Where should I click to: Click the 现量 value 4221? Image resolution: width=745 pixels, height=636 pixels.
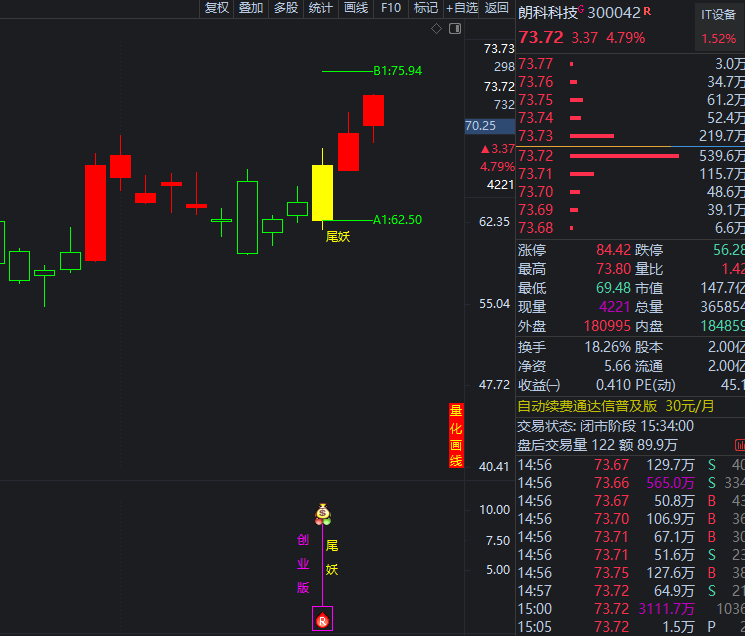pos(615,307)
